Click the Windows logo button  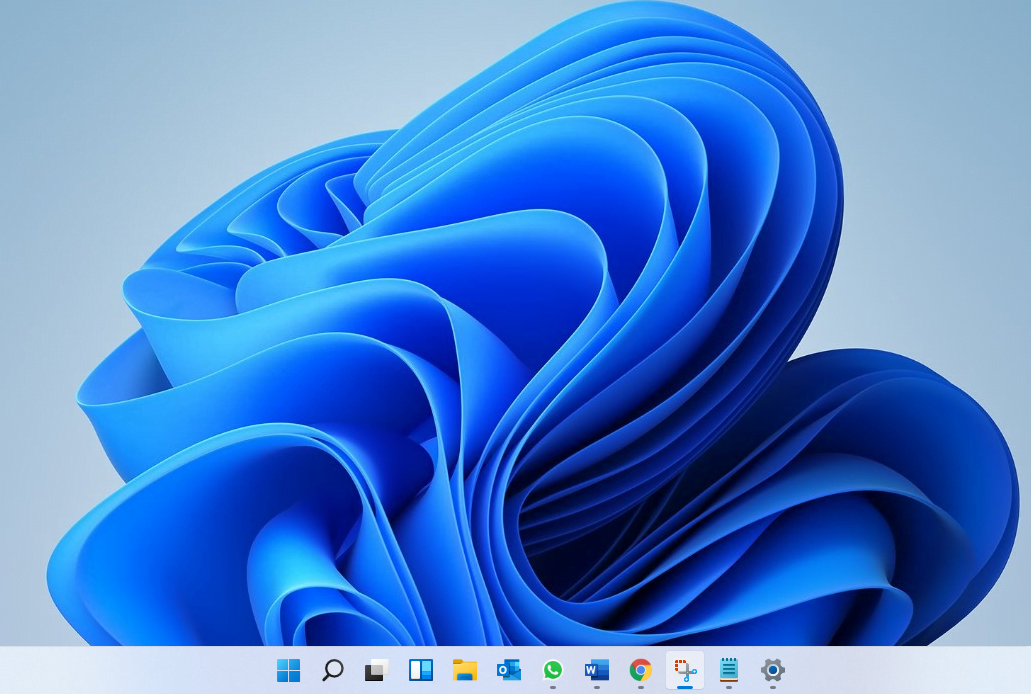[x=288, y=671]
